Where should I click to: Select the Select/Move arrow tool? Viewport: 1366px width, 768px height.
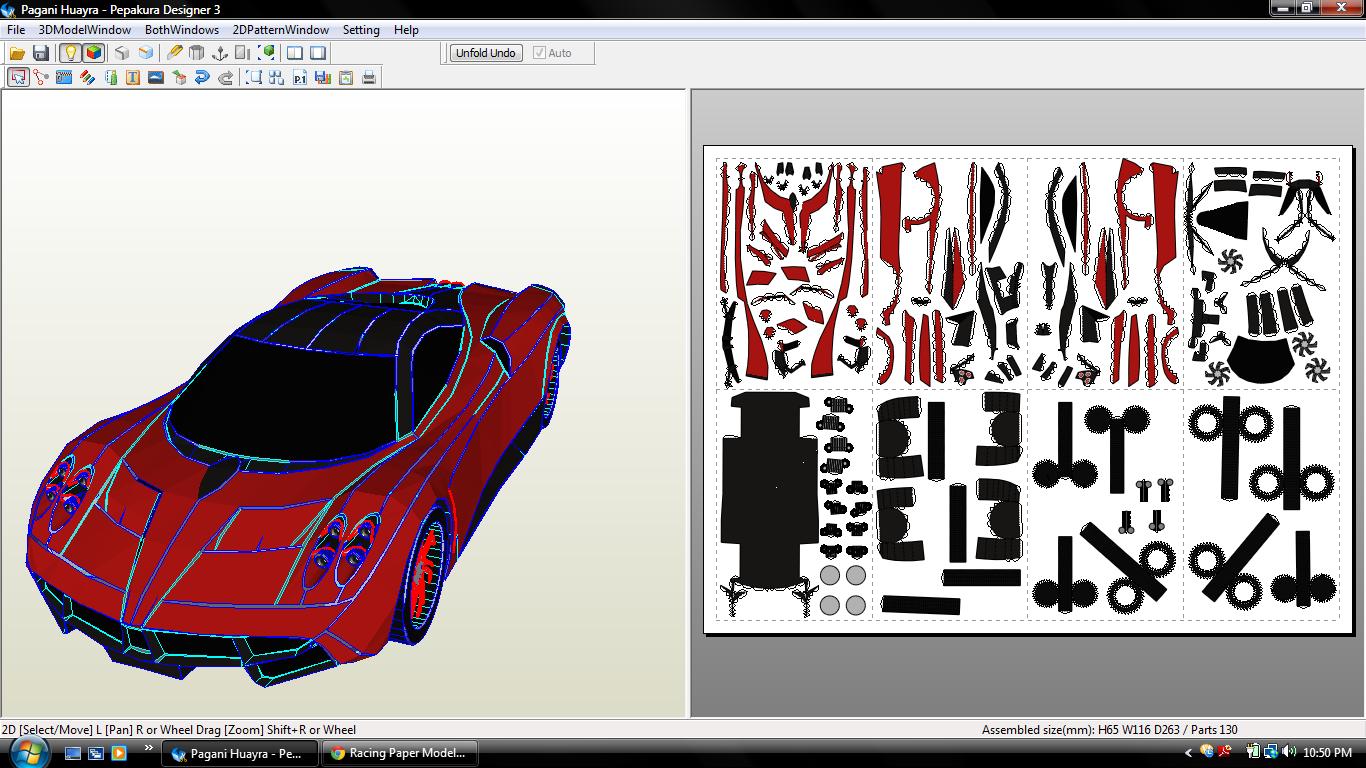[18, 77]
